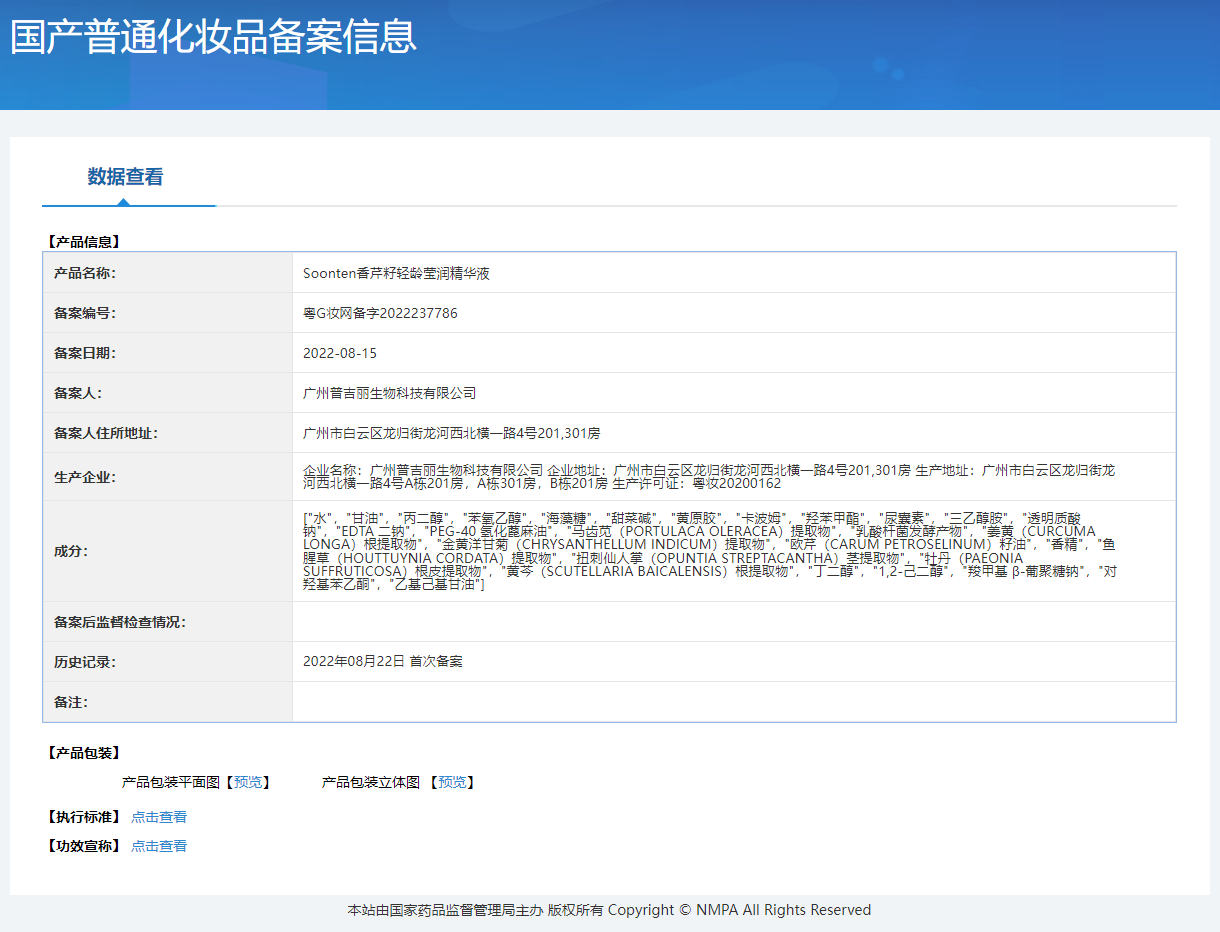Image resolution: width=1220 pixels, height=932 pixels.
Task: Click the NMPA copyright footer text
Action: coord(609,910)
